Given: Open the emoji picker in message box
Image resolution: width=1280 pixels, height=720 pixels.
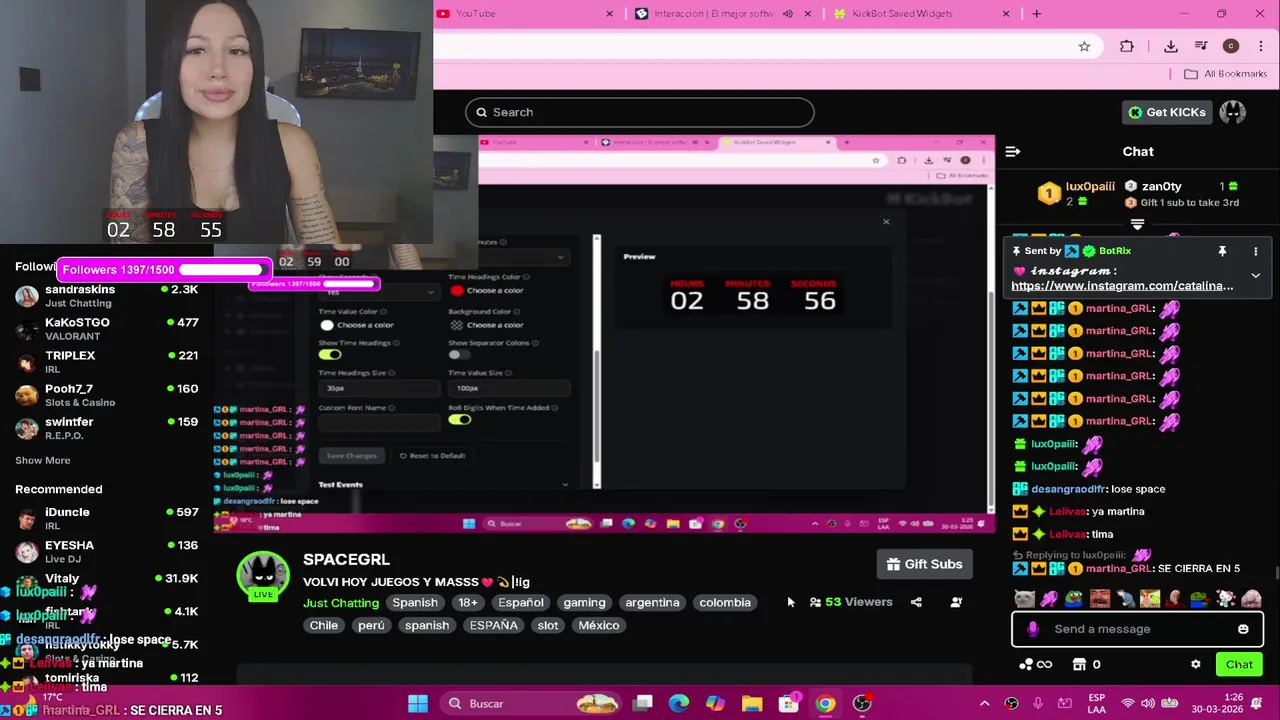Looking at the screenshot, I should [x=1243, y=629].
